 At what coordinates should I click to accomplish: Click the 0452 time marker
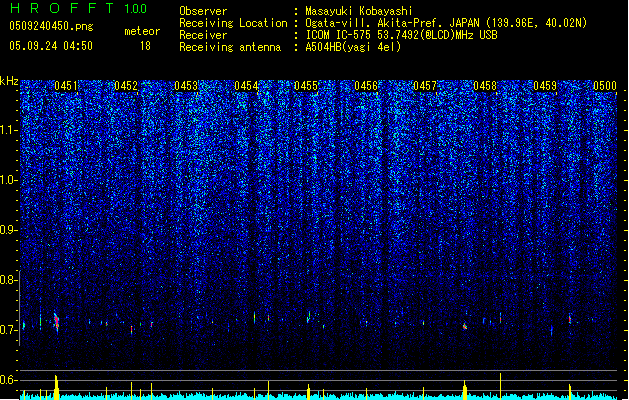126,86
